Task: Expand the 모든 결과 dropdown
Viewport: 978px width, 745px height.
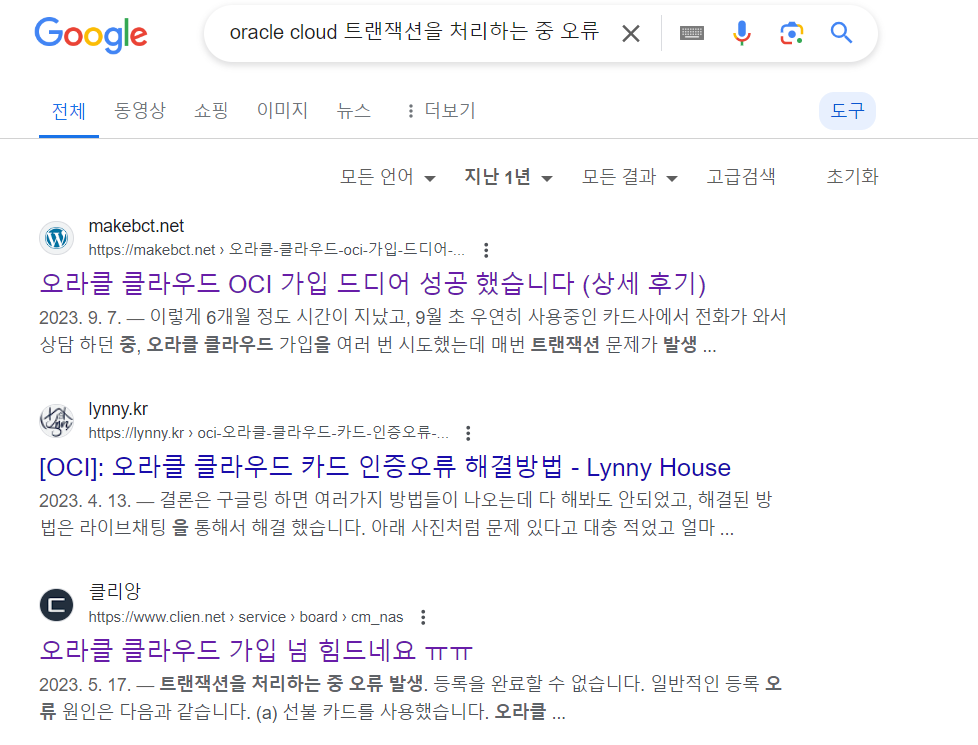Action: [629, 177]
